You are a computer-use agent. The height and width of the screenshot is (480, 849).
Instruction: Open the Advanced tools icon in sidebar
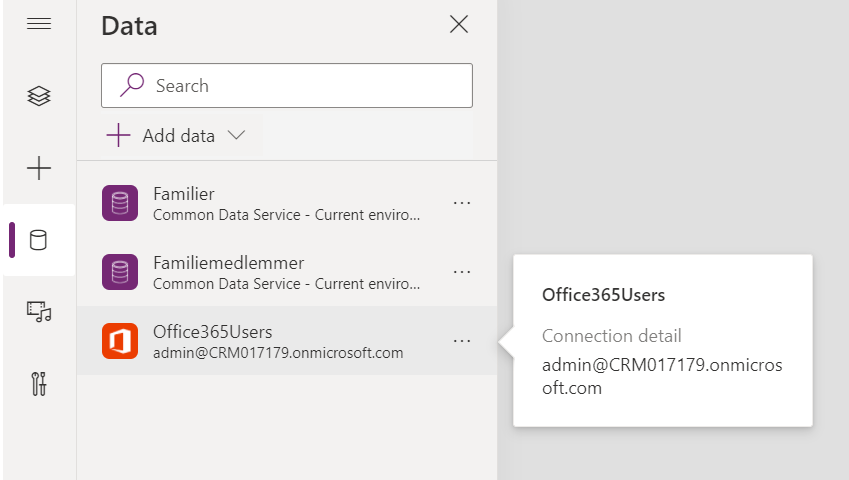[39, 384]
